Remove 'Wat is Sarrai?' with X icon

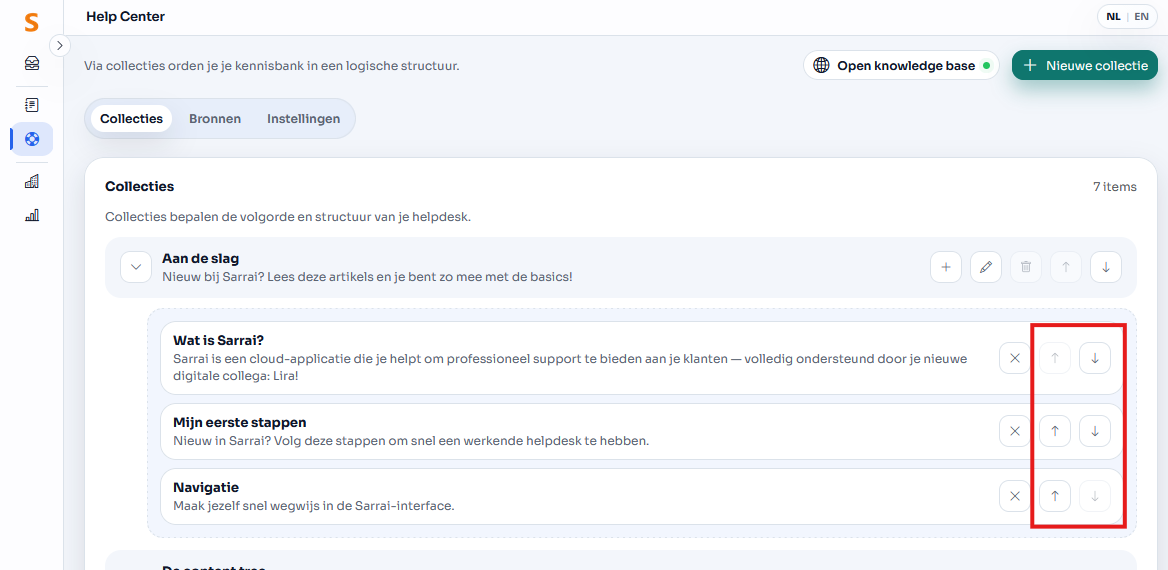[1014, 358]
